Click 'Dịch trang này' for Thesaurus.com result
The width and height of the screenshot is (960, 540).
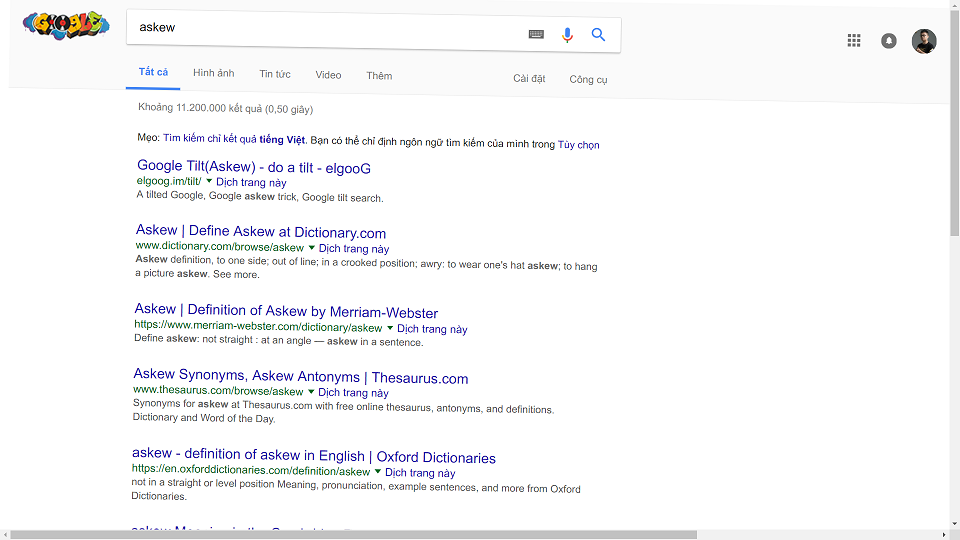tap(353, 392)
